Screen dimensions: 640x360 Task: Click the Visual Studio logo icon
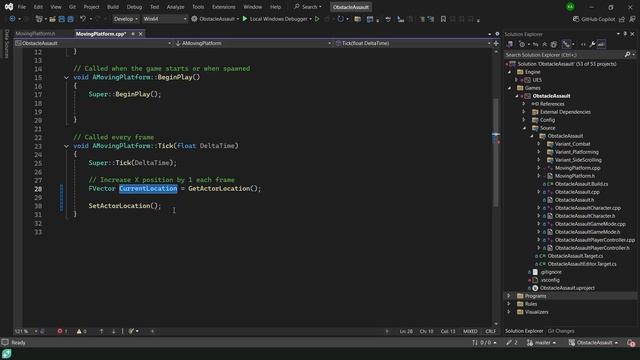9,7
